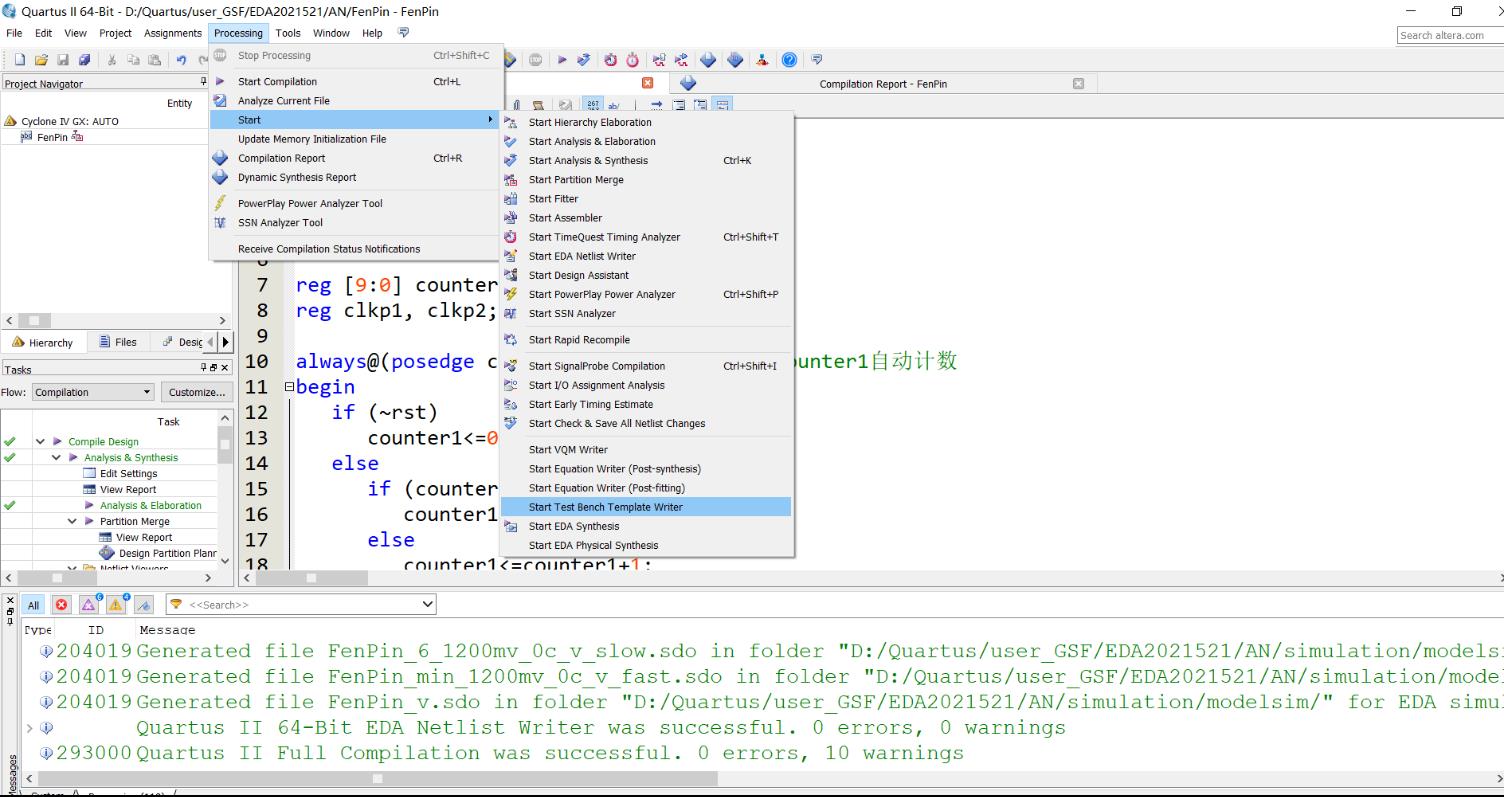Open the File menu

14,33
